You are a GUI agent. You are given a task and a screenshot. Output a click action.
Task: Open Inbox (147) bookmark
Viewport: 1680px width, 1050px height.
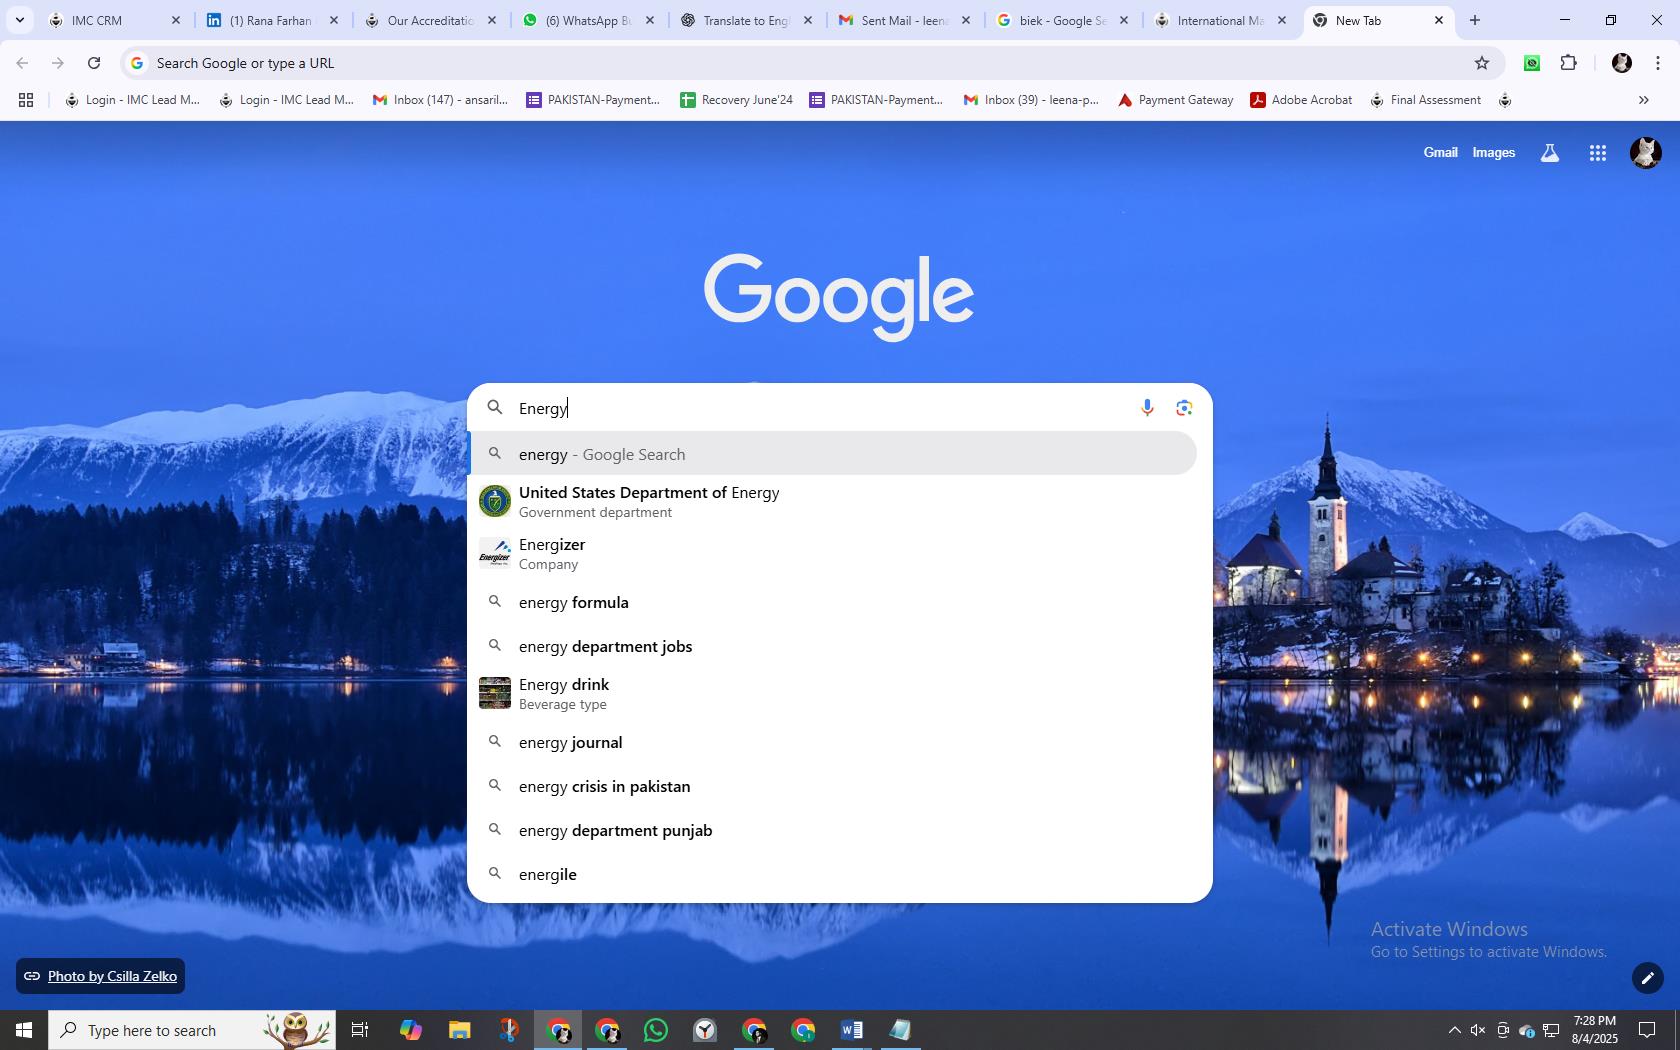[x=440, y=100]
